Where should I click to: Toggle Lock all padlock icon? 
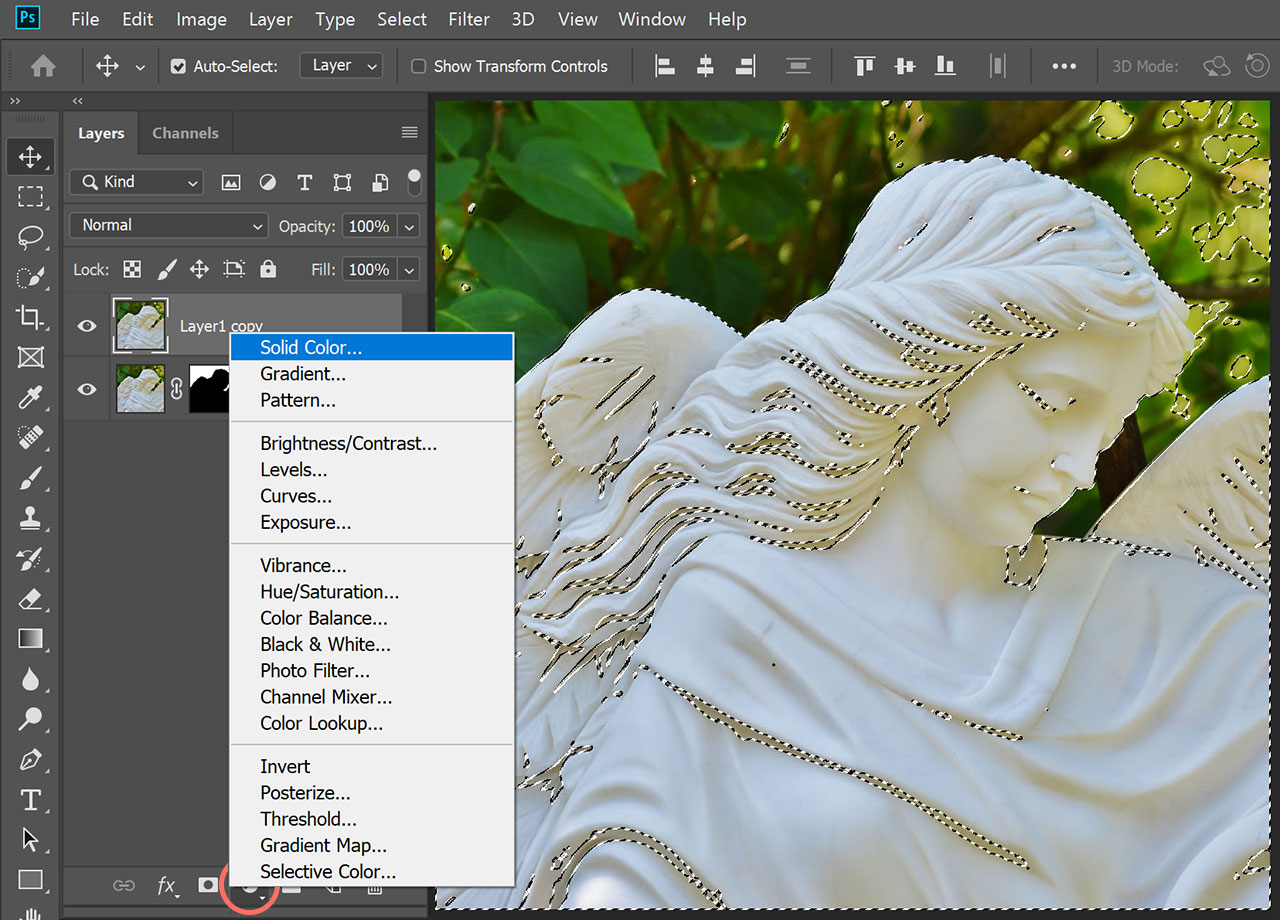[x=267, y=269]
